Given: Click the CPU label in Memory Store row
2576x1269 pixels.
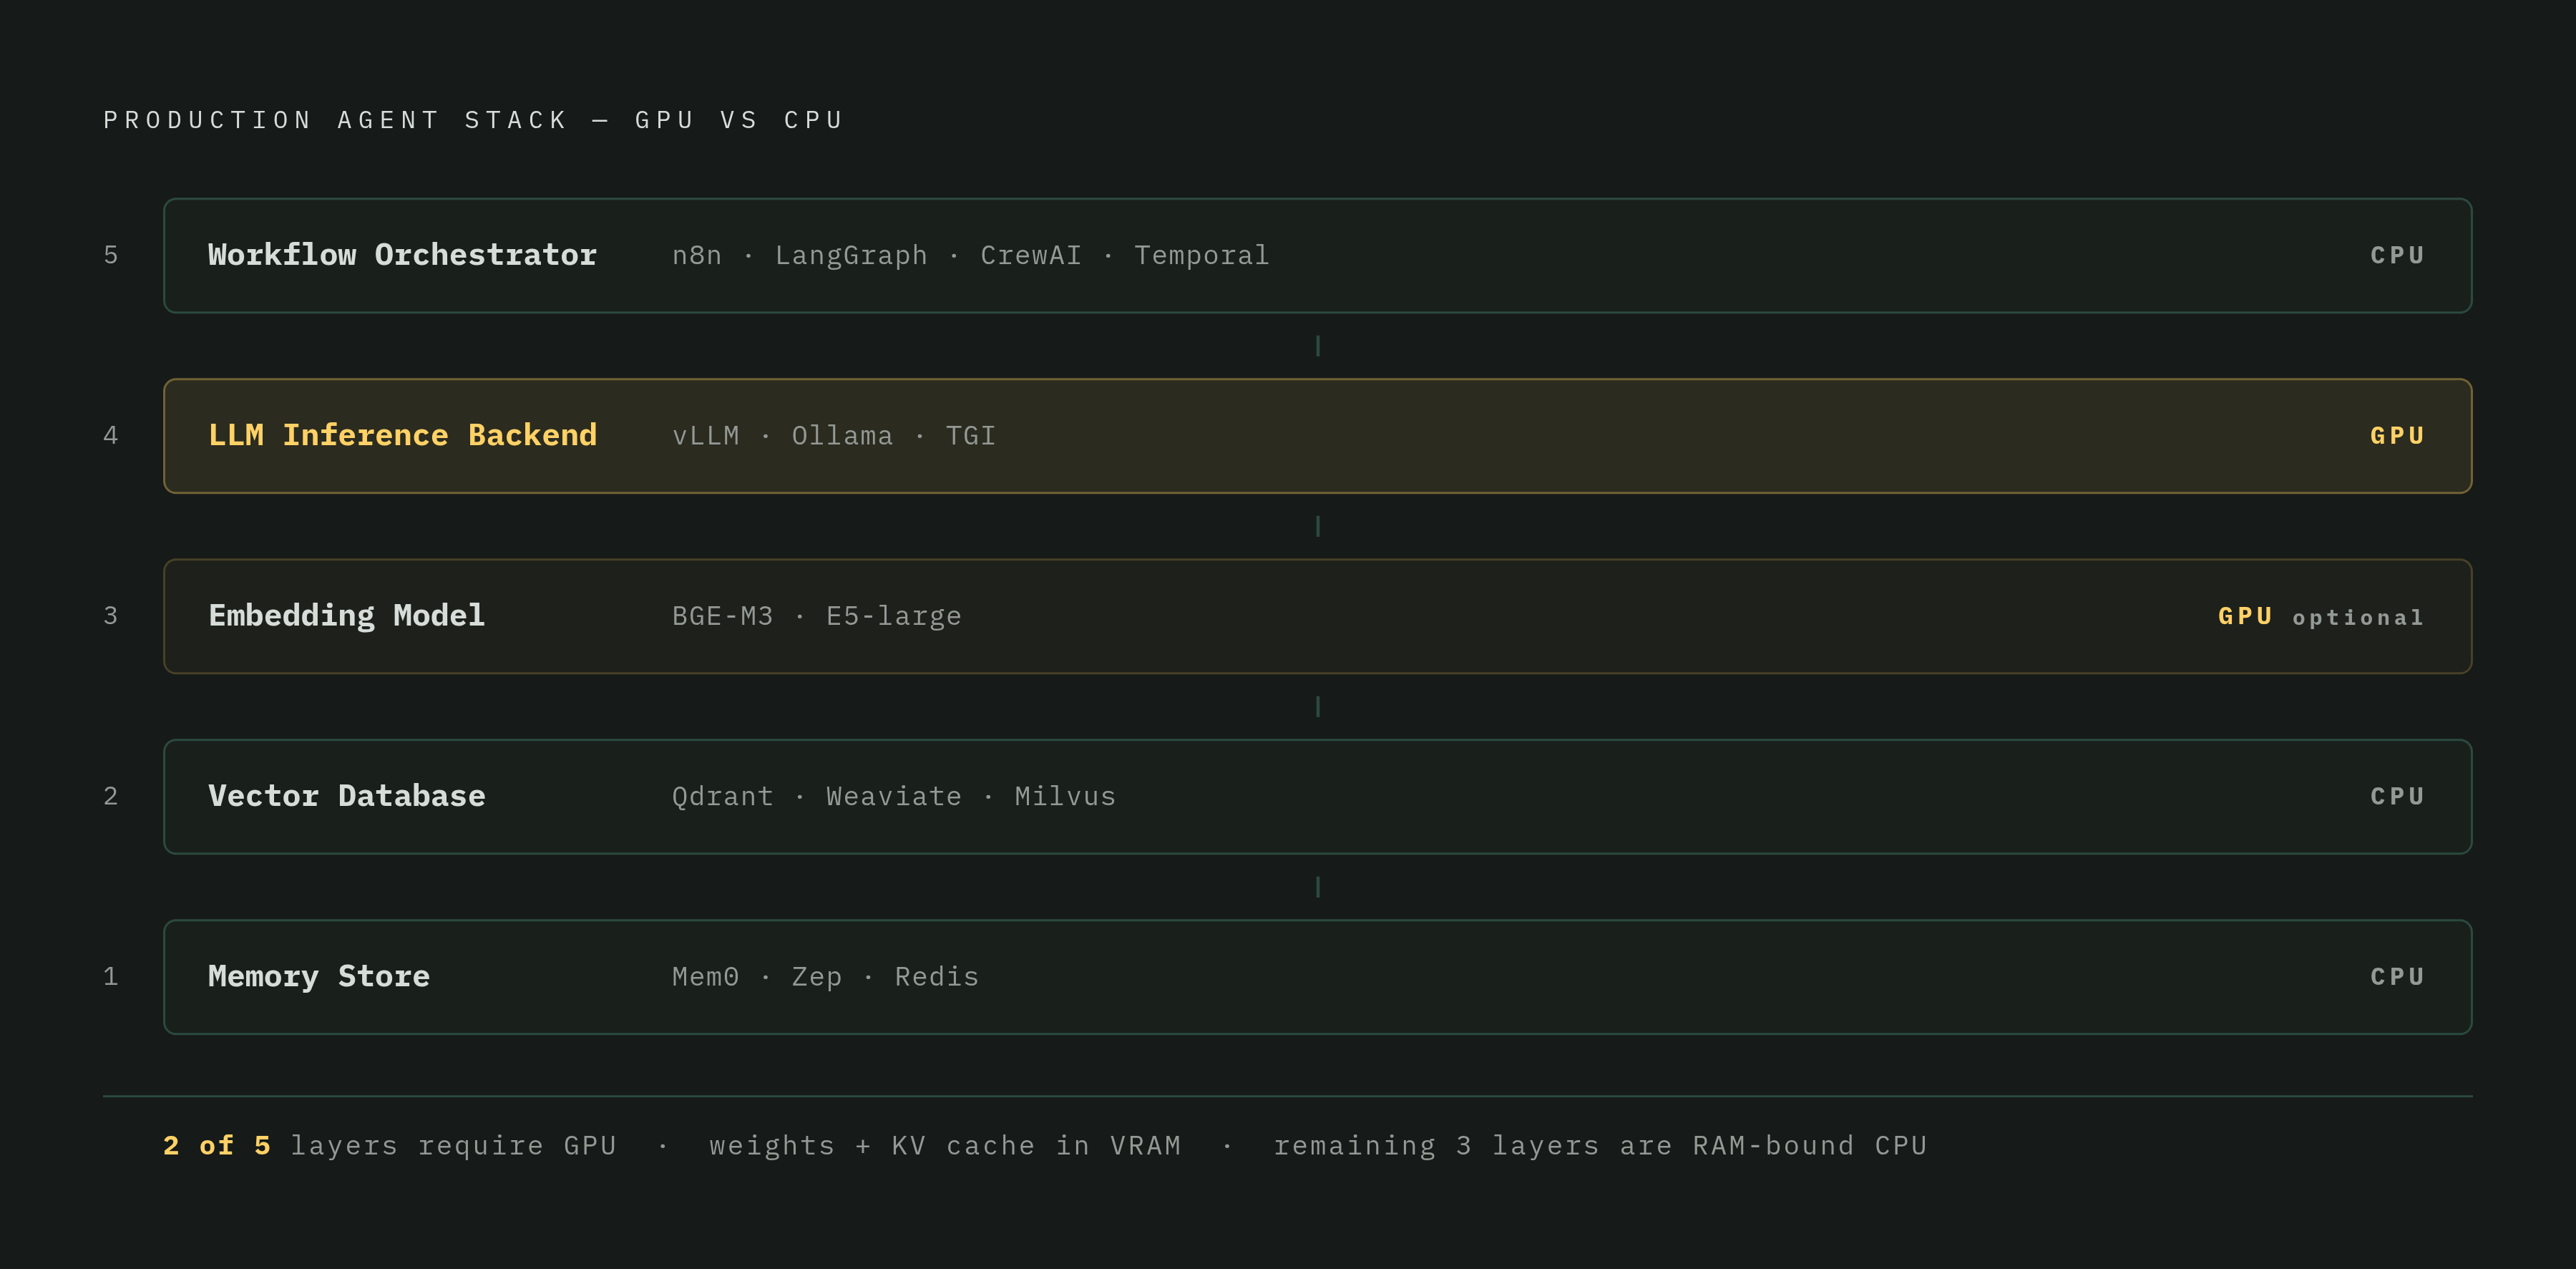Looking at the screenshot, I should click(2398, 977).
